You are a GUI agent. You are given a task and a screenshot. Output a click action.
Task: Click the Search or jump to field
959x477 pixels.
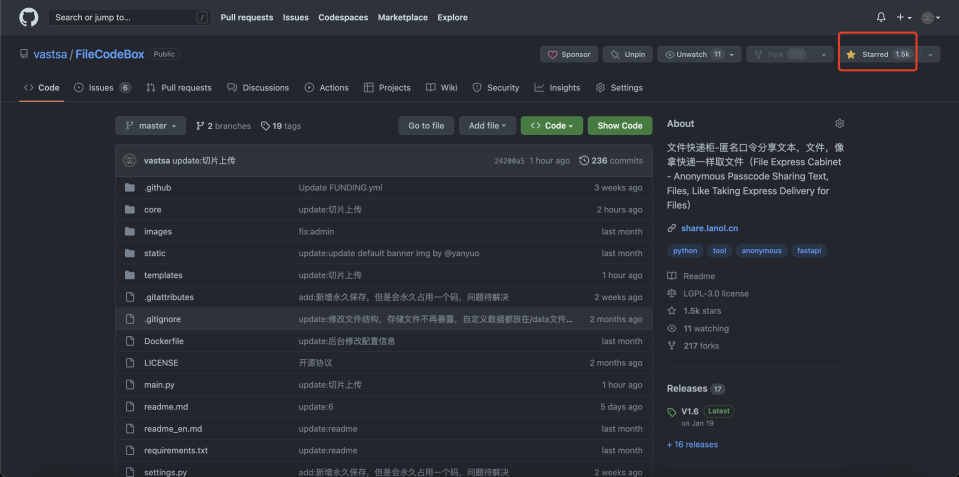(x=130, y=17)
